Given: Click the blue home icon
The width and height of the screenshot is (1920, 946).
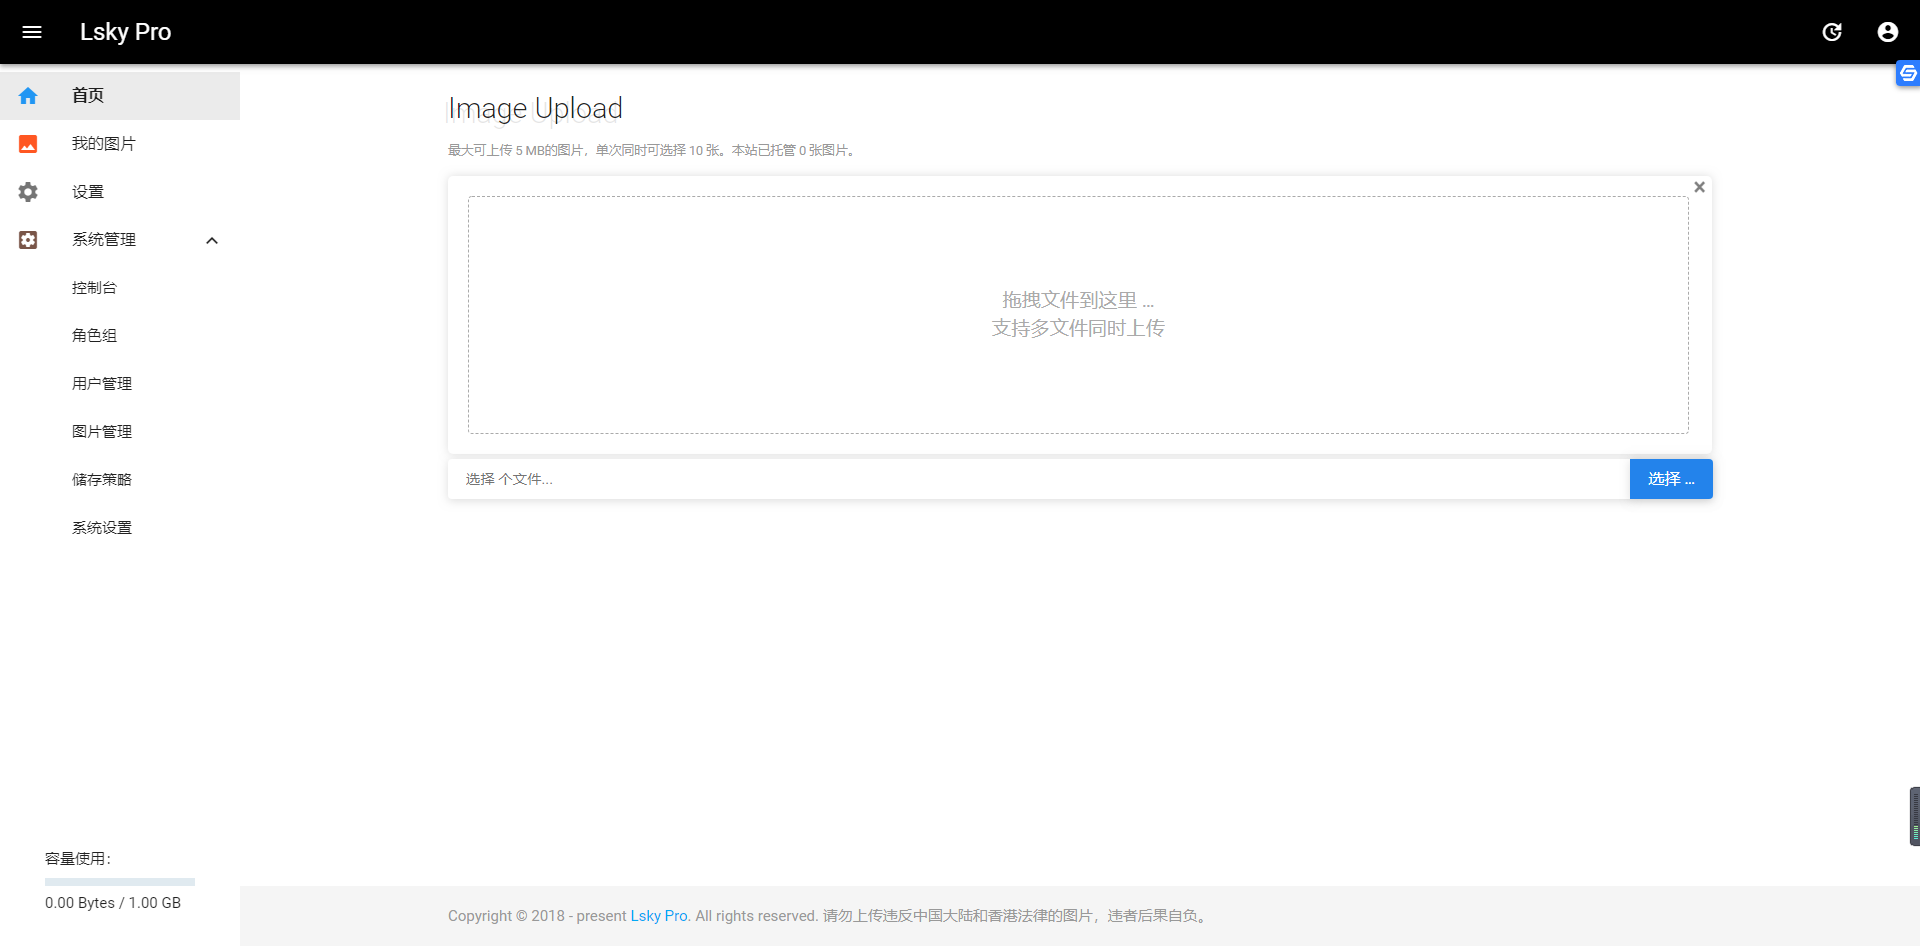Looking at the screenshot, I should [28, 96].
